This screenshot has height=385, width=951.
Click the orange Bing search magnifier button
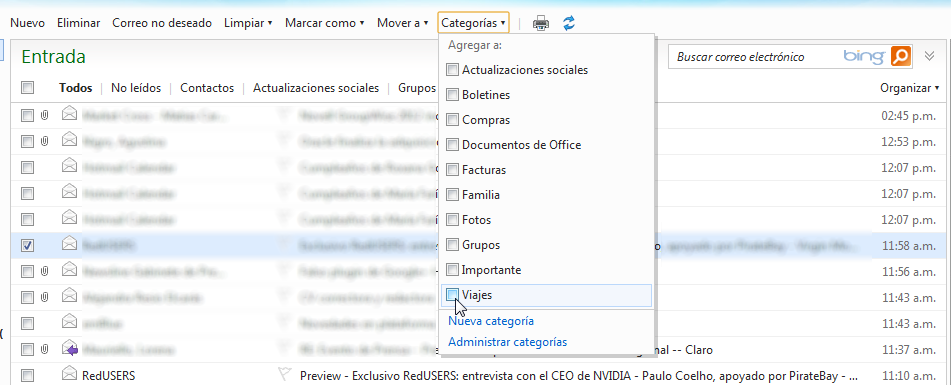(901, 56)
